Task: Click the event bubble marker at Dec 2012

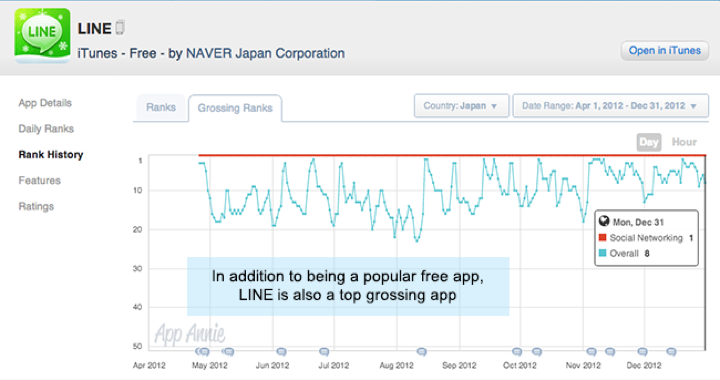Action: [x=642, y=352]
